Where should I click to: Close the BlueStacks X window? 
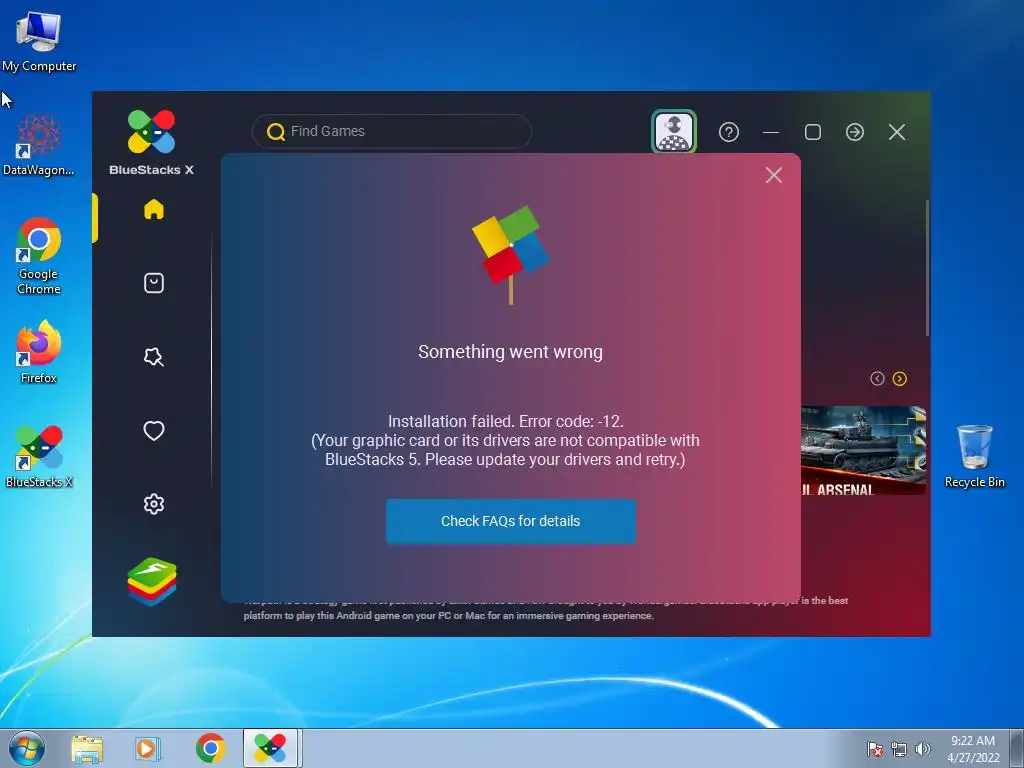pyautogui.click(x=897, y=132)
